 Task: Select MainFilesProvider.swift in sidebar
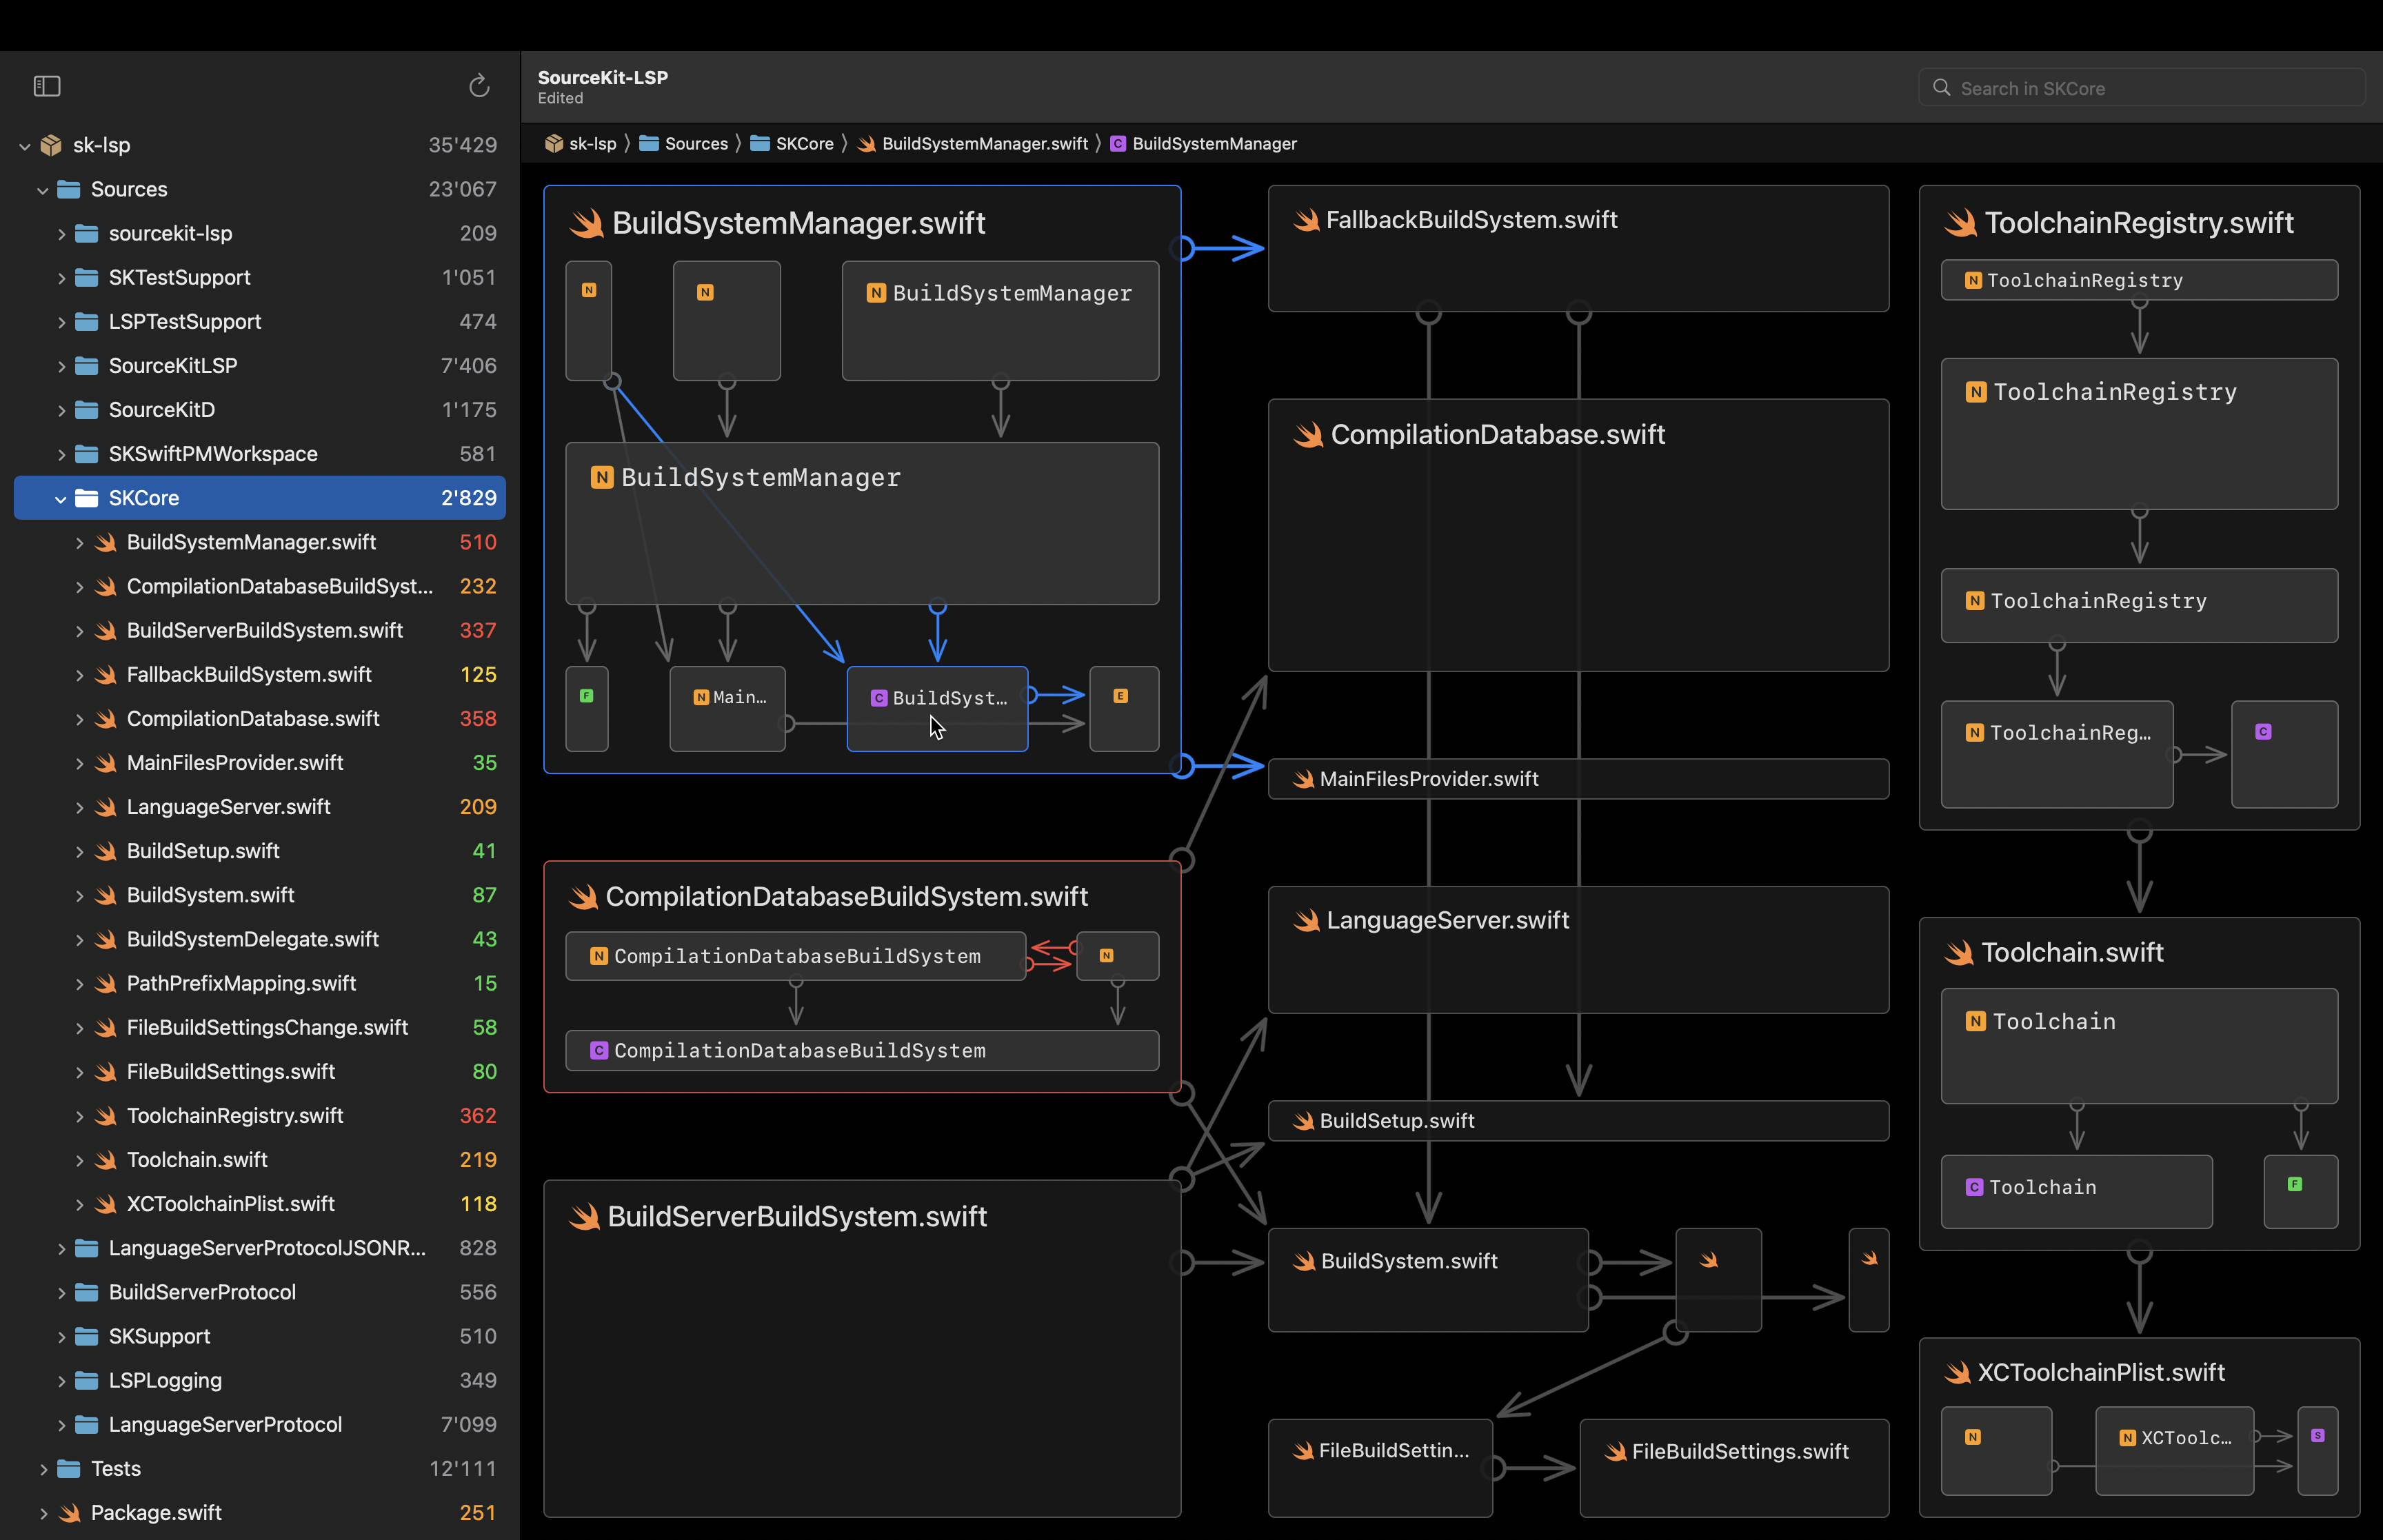click(260, 762)
